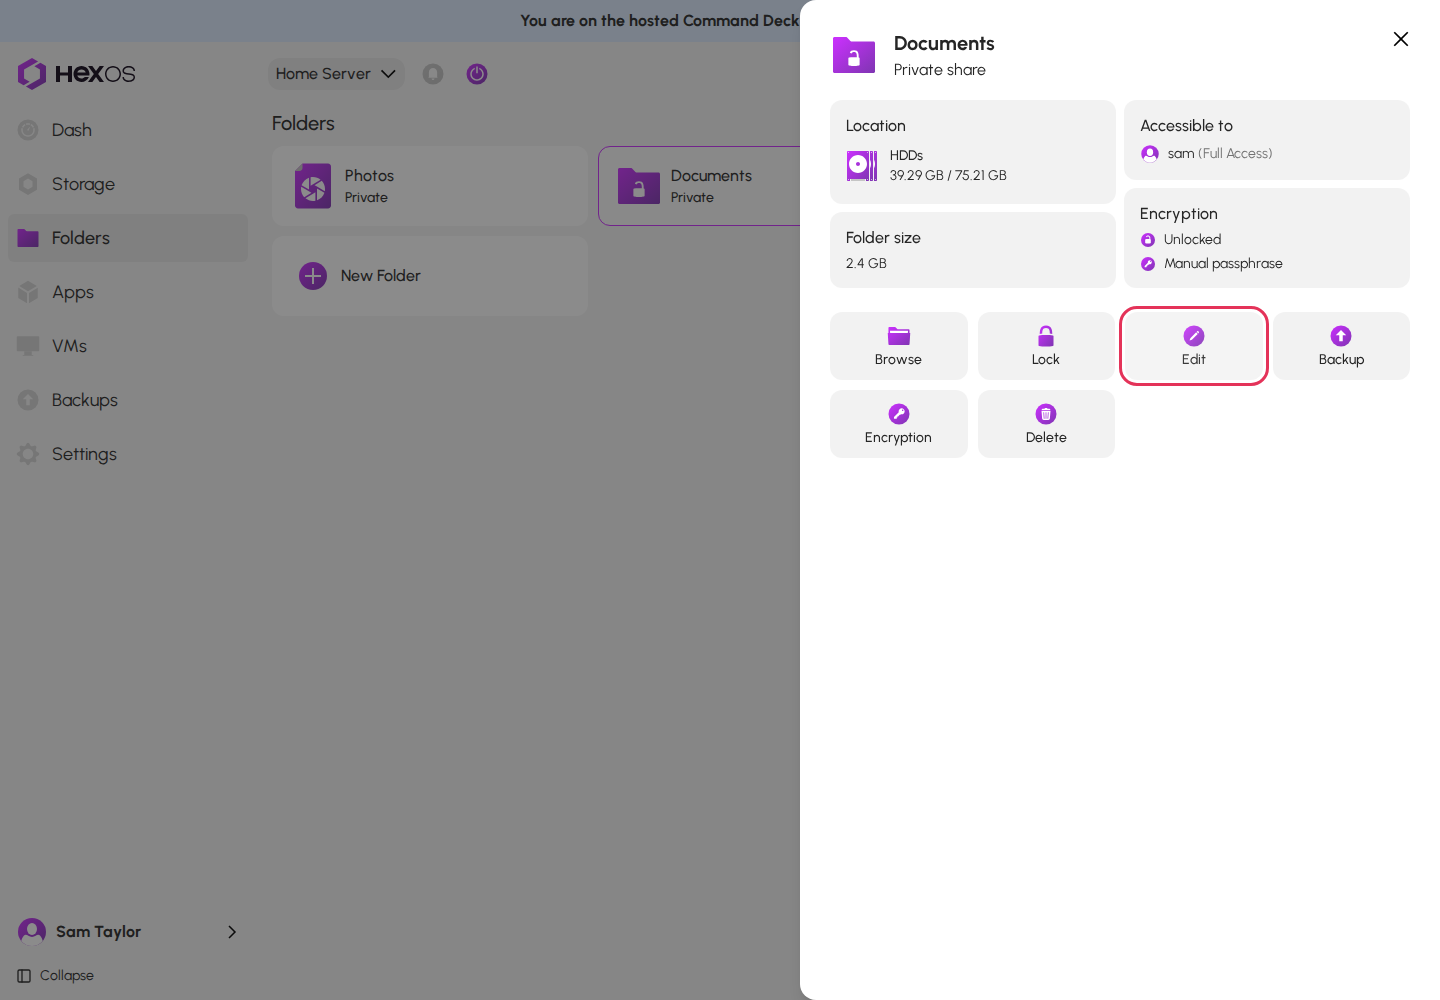
Task: Start a Backup of Documents
Action: [1341, 346]
